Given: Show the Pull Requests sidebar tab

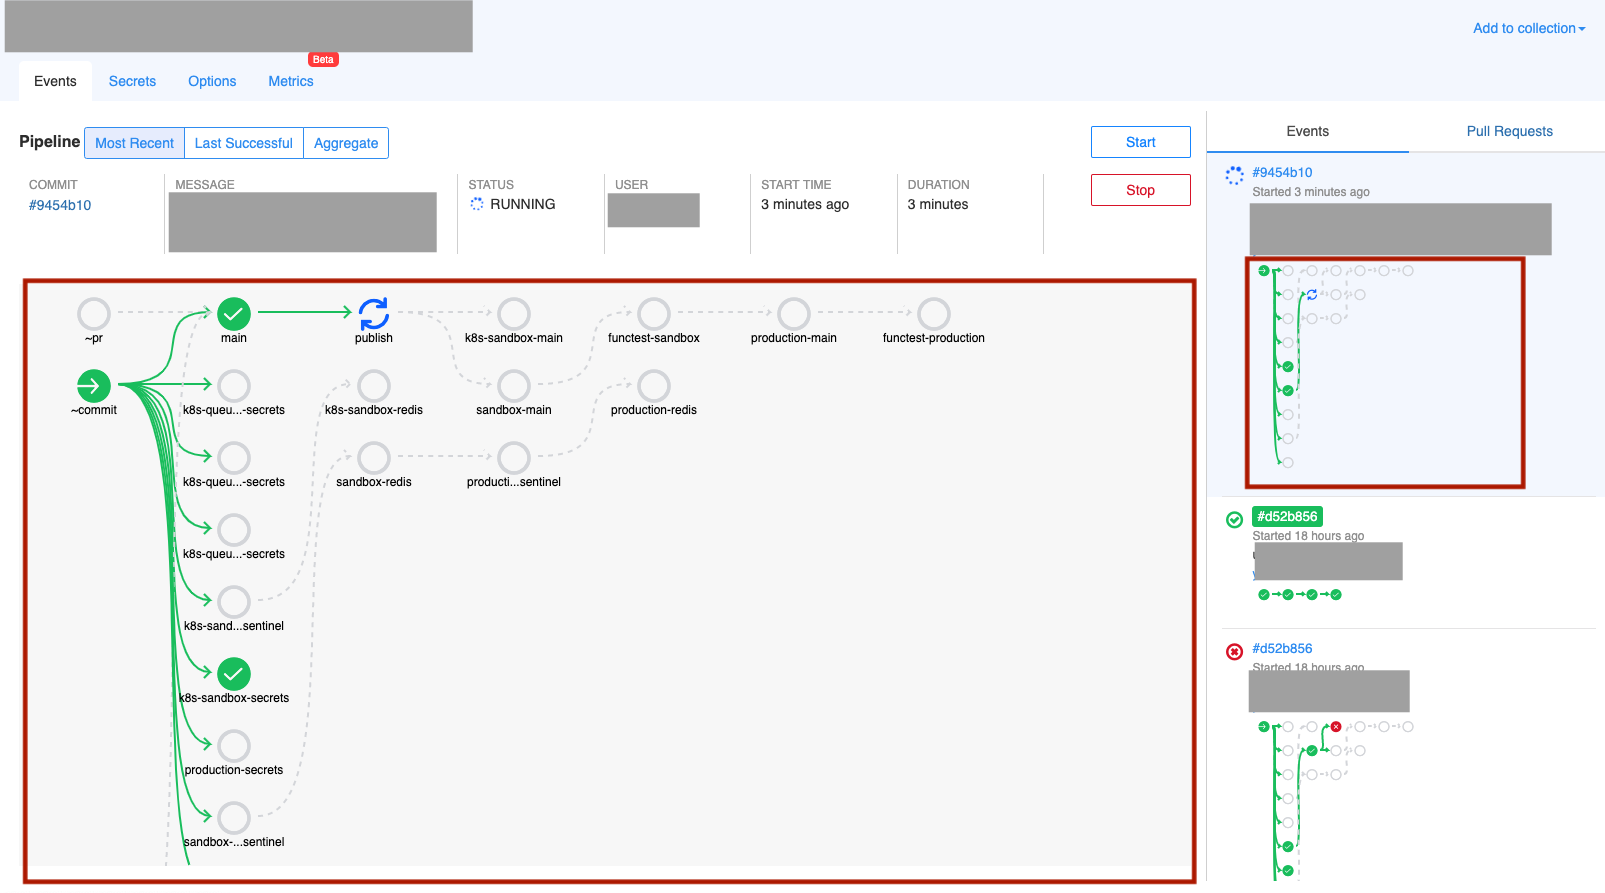Looking at the screenshot, I should (x=1509, y=131).
